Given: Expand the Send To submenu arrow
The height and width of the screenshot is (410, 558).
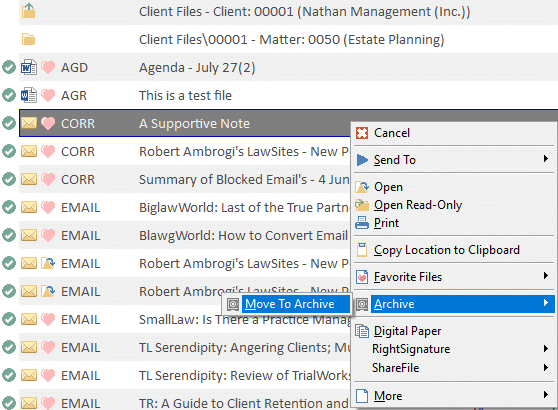Looking at the screenshot, I should coord(546,159).
